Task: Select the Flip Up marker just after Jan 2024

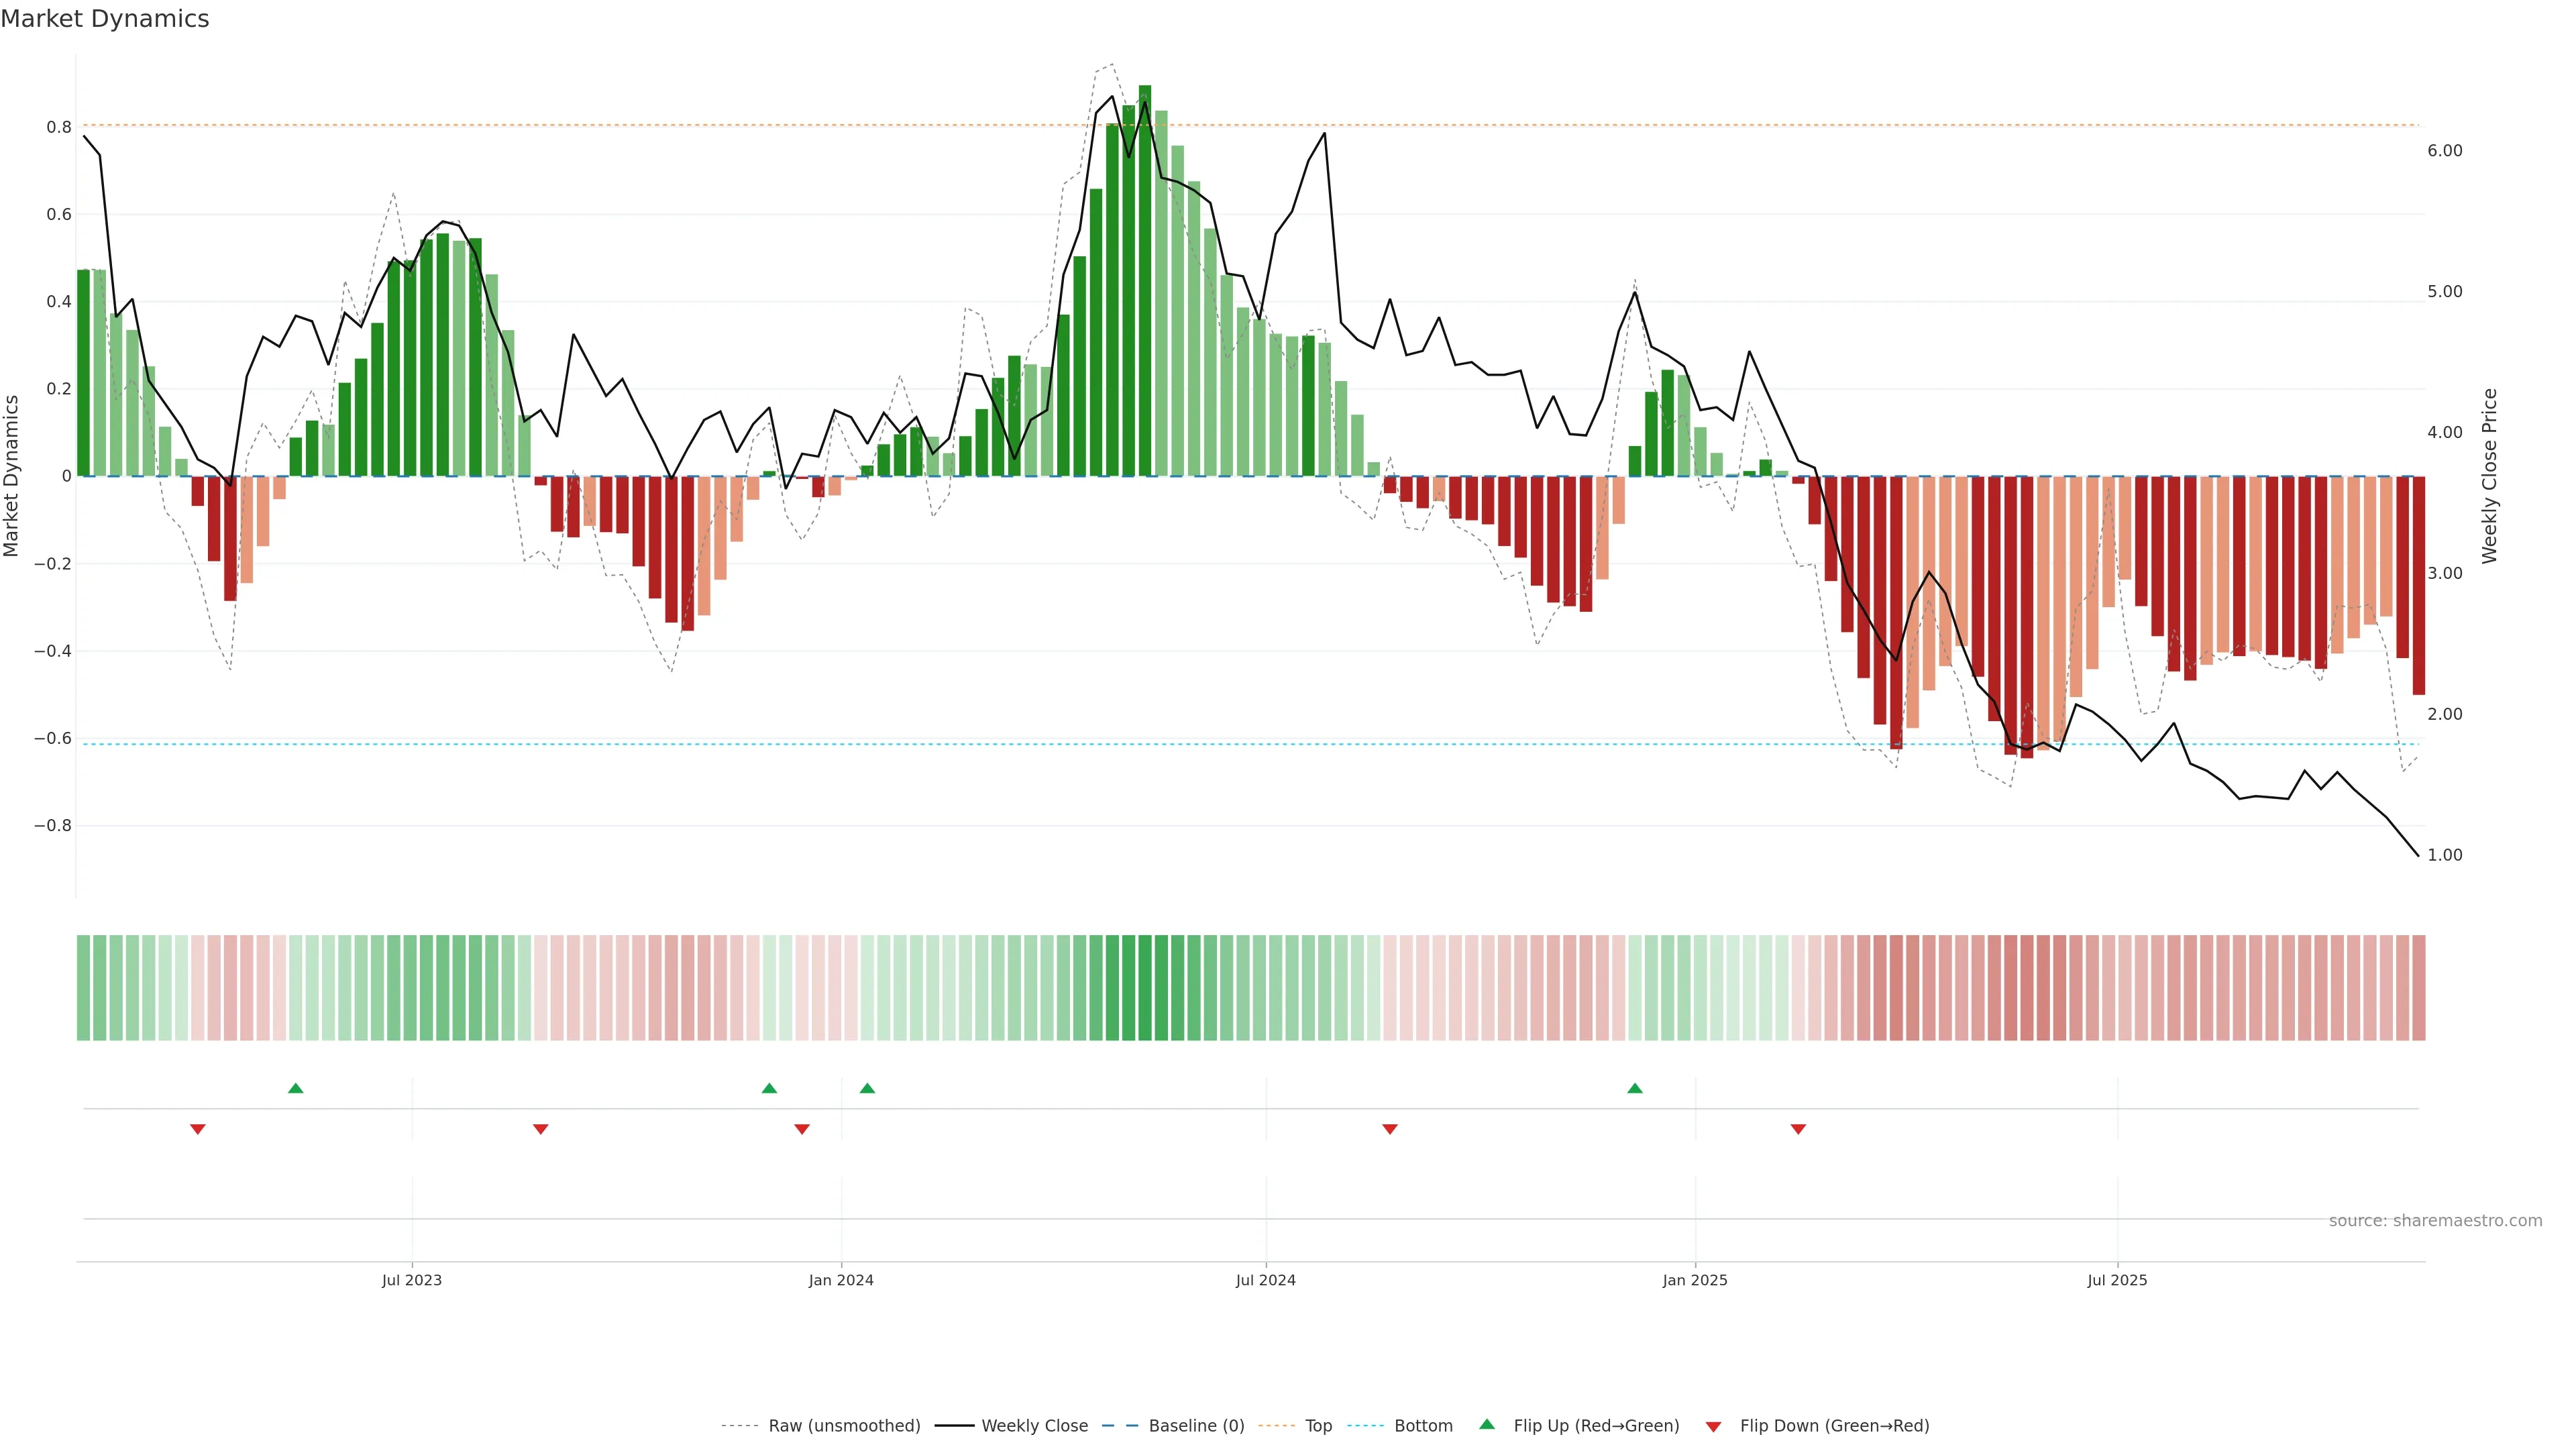Action: (x=867, y=1088)
